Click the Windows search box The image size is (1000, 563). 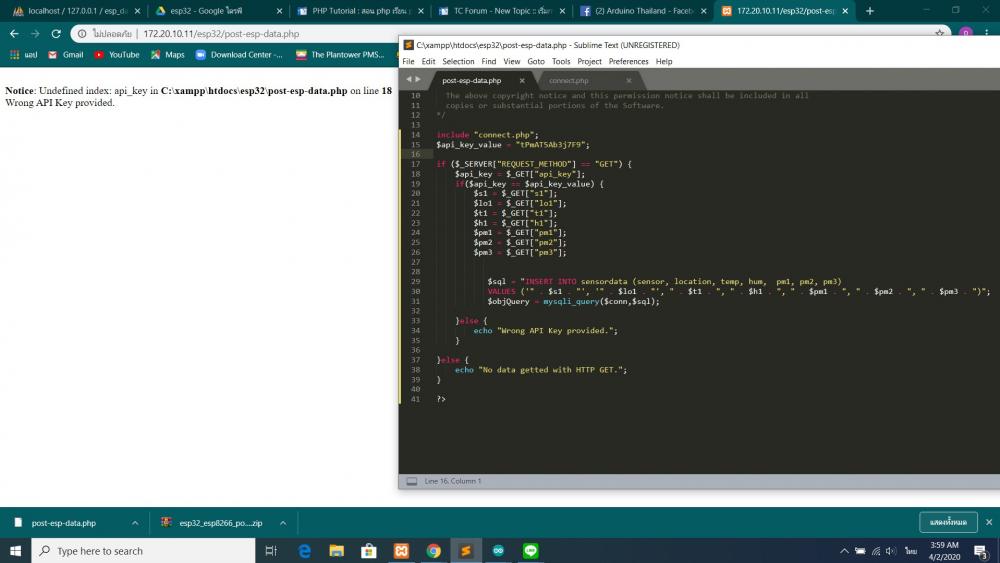coord(145,551)
